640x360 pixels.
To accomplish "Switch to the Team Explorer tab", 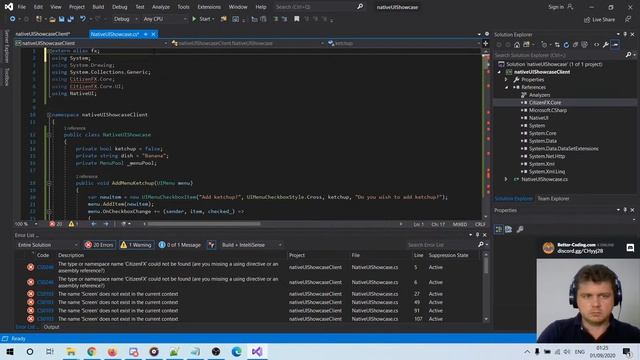I will pos(553,198).
